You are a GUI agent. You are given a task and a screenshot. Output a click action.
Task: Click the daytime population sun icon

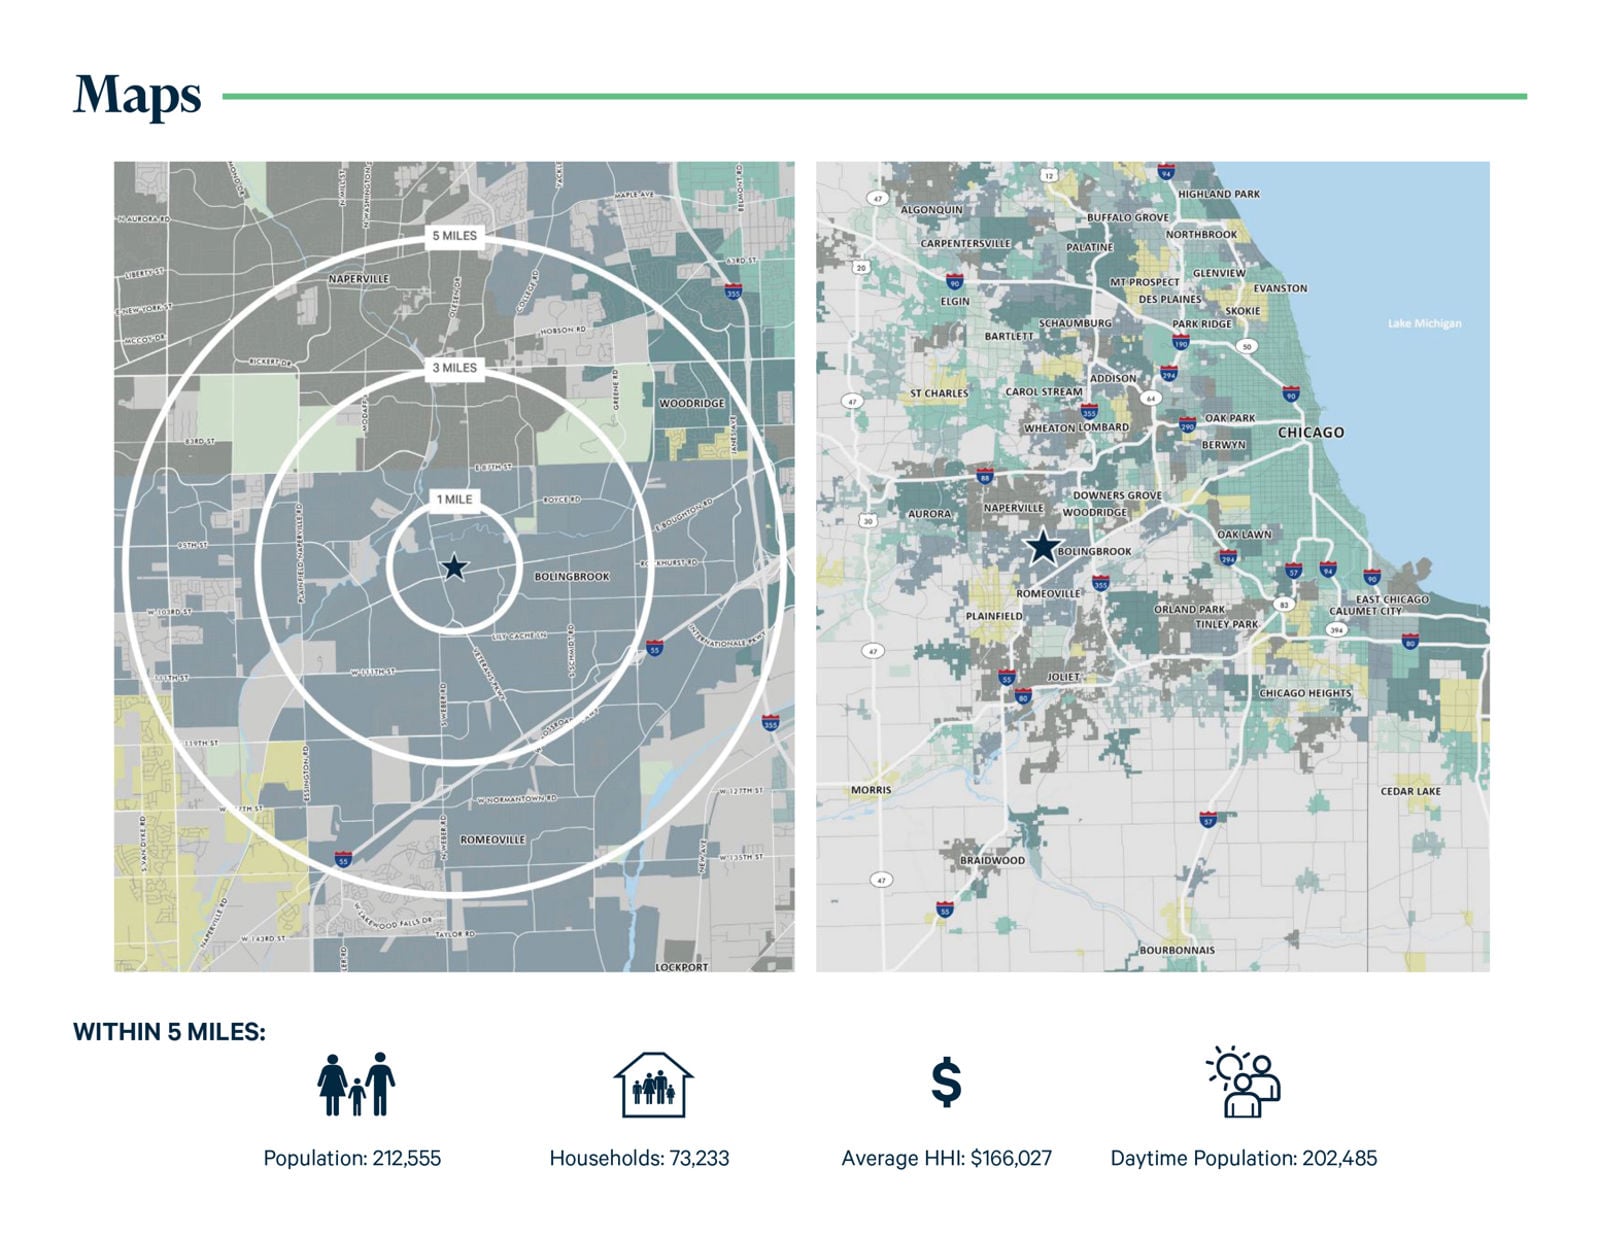coord(1243,1082)
